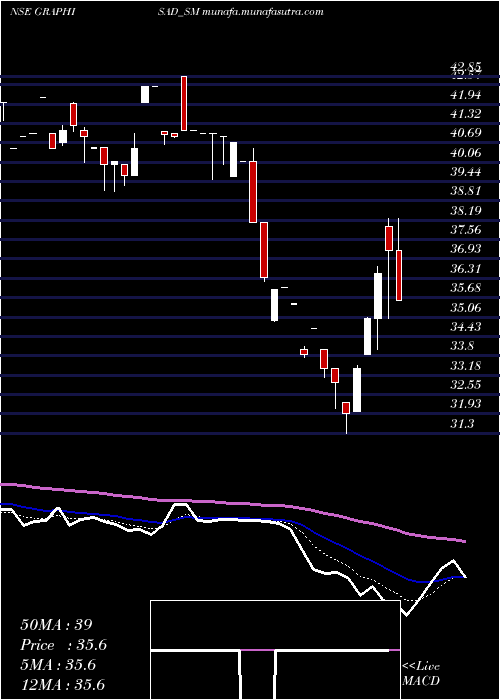Viewport: 500px width, 700px height.
Task: Click the 39.44 price axis label
Action: click(x=466, y=172)
